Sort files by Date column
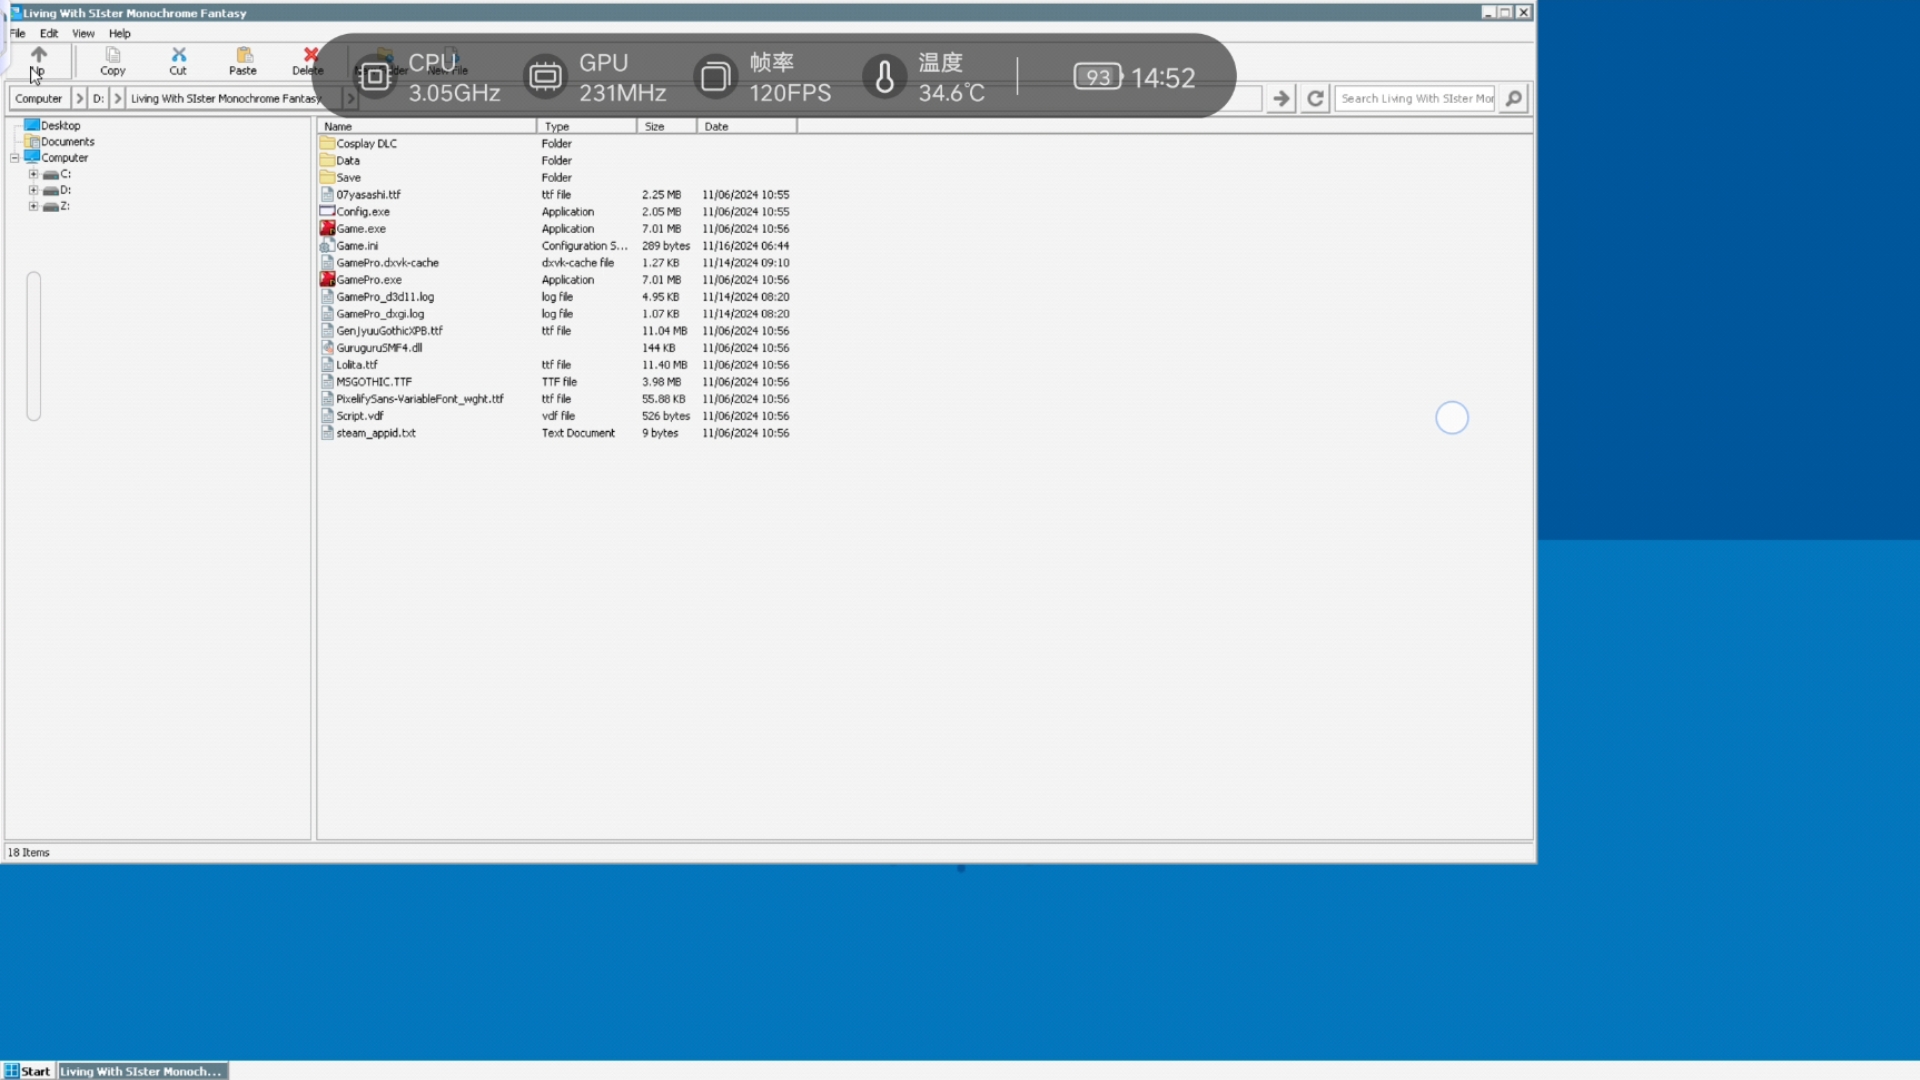Image resolution: width=1920 pixels, height=1080 pixels. 747,126
